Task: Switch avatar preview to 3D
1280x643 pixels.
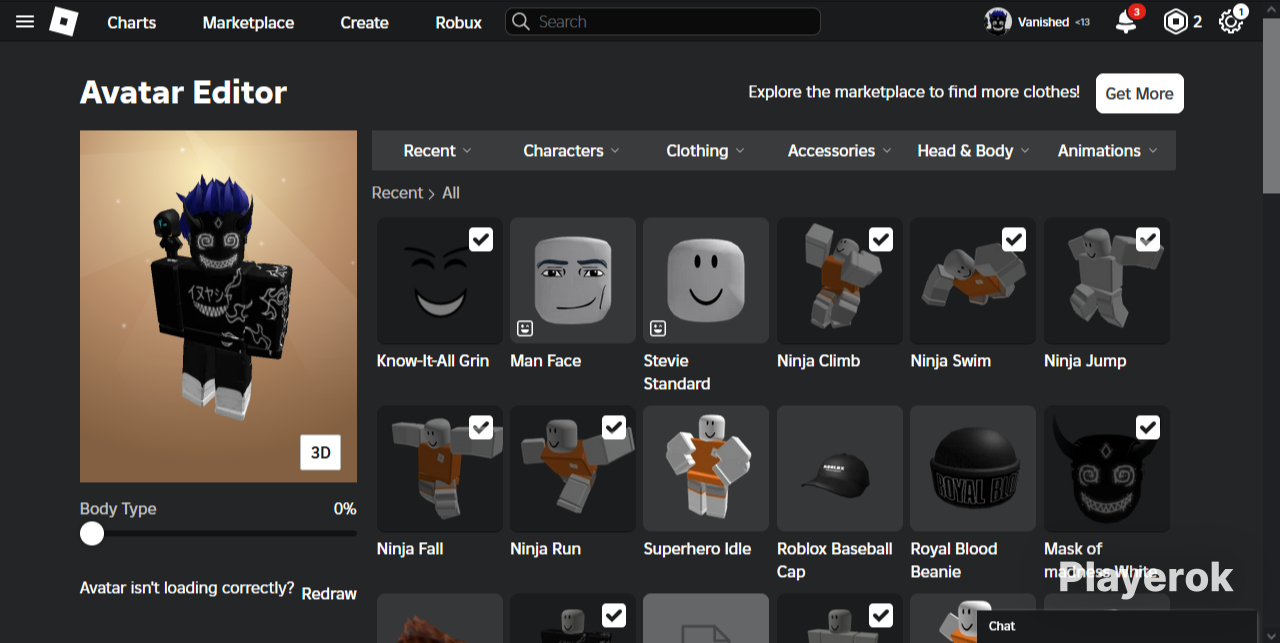Action: click(x=320, y=452)
